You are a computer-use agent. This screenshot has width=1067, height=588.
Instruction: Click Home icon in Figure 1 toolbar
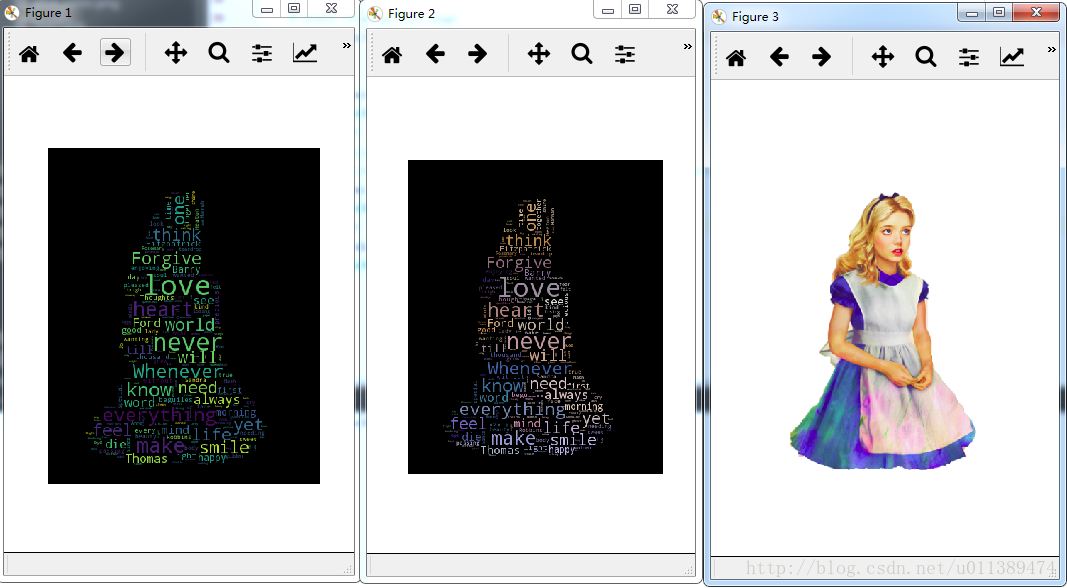29,53
